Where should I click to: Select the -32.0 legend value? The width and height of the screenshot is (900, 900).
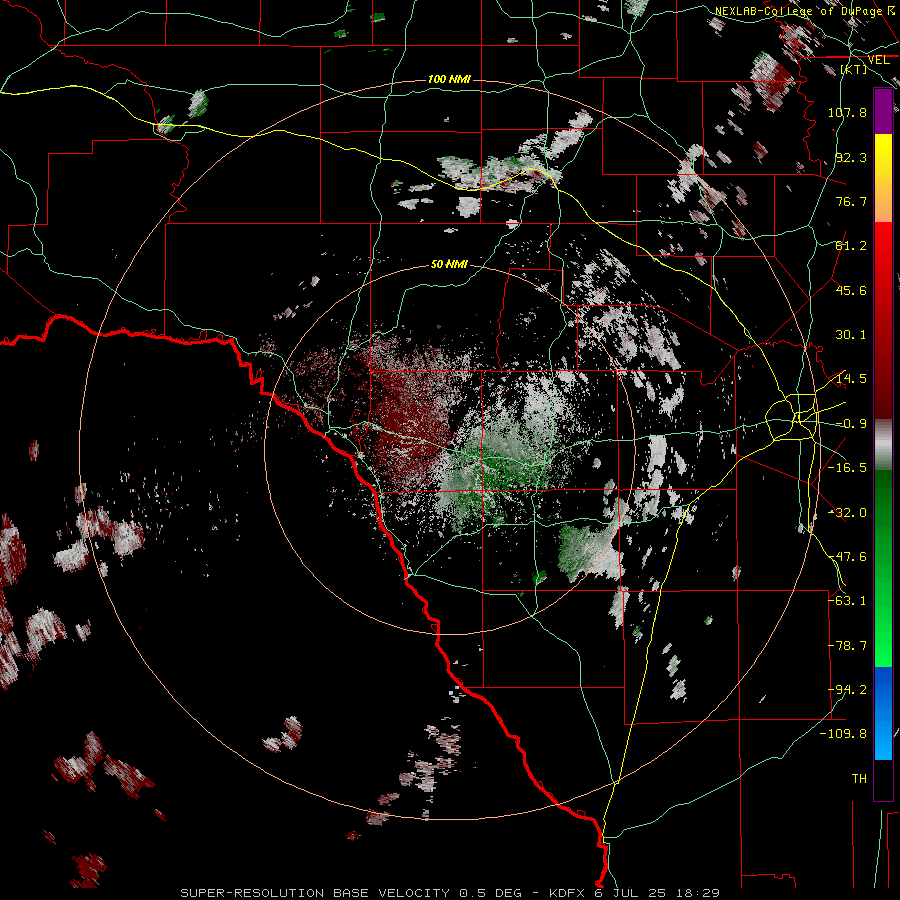(847, 513)
